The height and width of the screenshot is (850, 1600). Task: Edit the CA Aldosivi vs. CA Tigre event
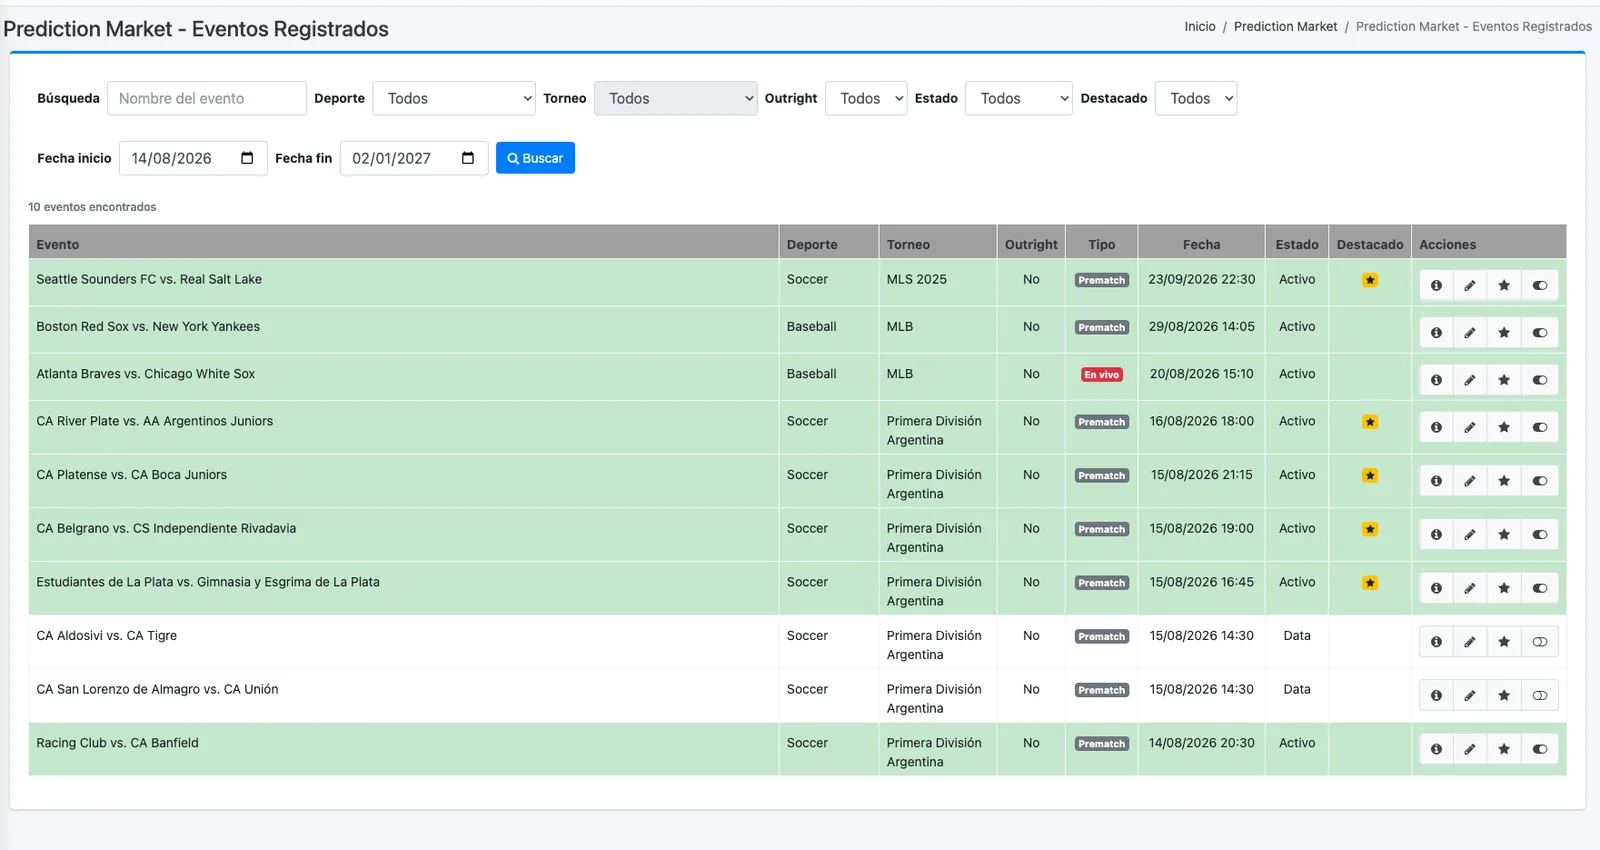pos(1470,642)
